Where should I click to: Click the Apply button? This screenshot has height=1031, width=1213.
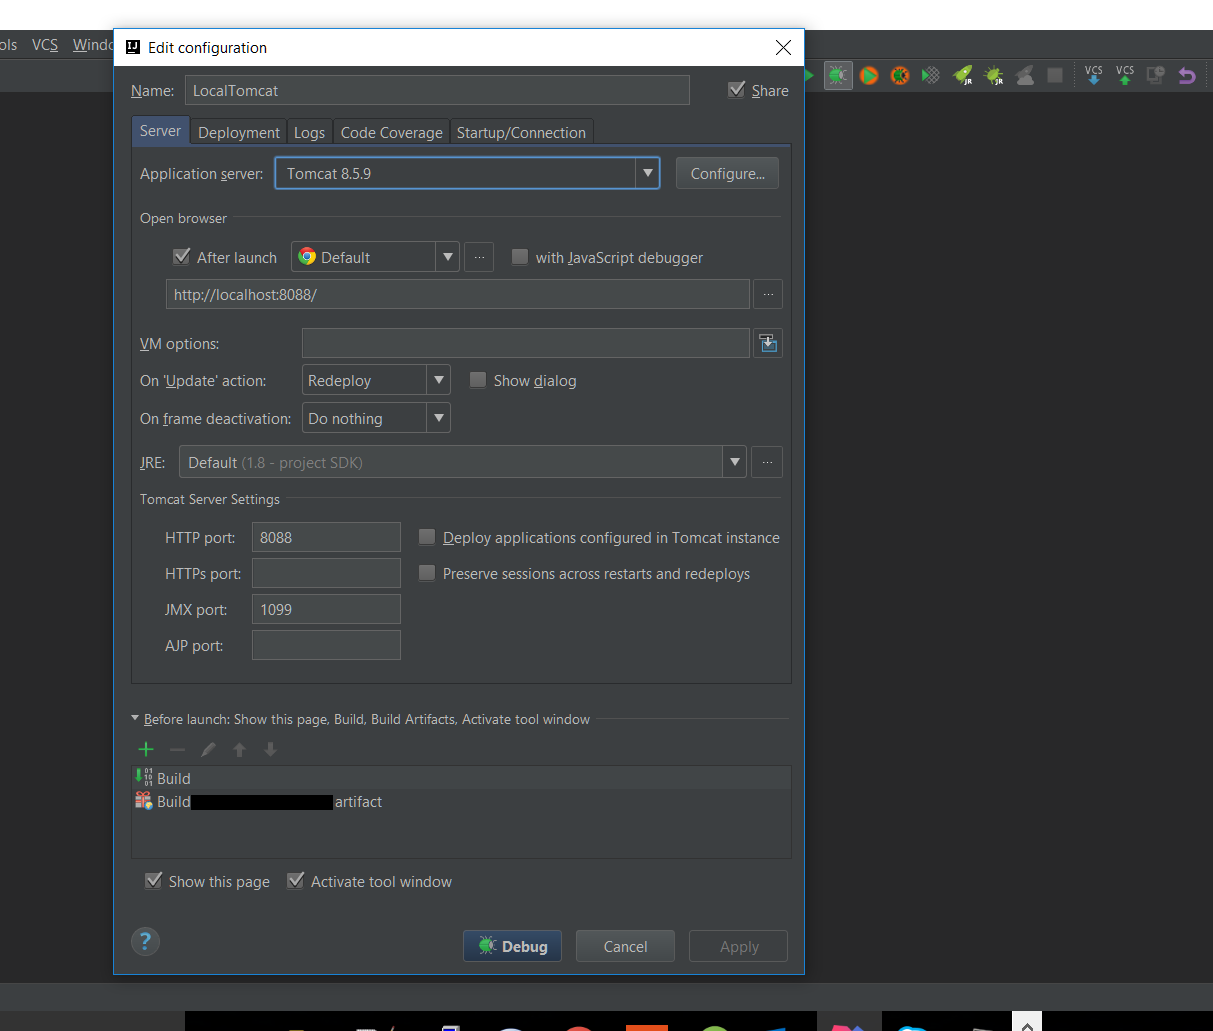click(x=739, y=946)
